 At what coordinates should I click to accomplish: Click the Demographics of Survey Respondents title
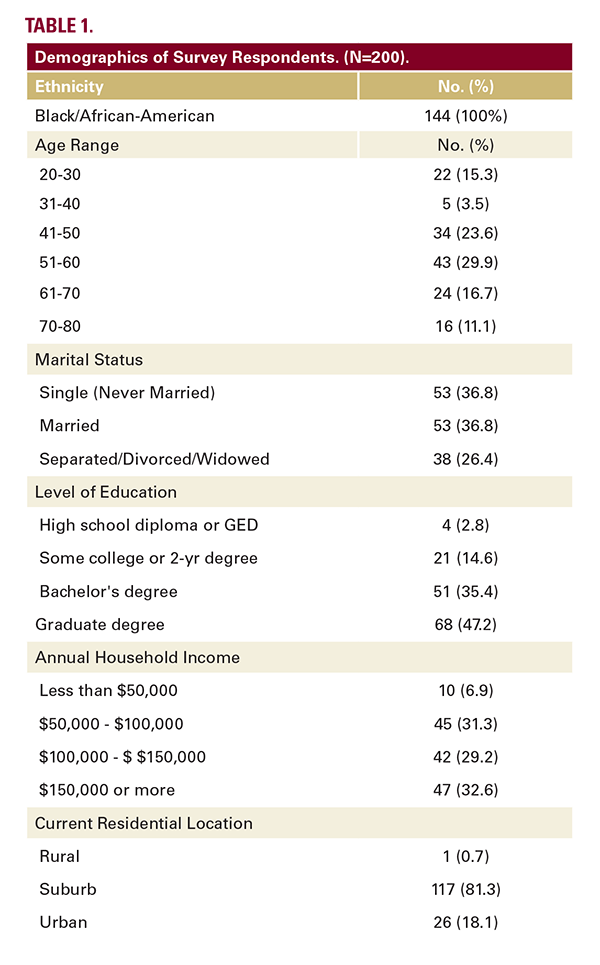click(x=222, y=57)
